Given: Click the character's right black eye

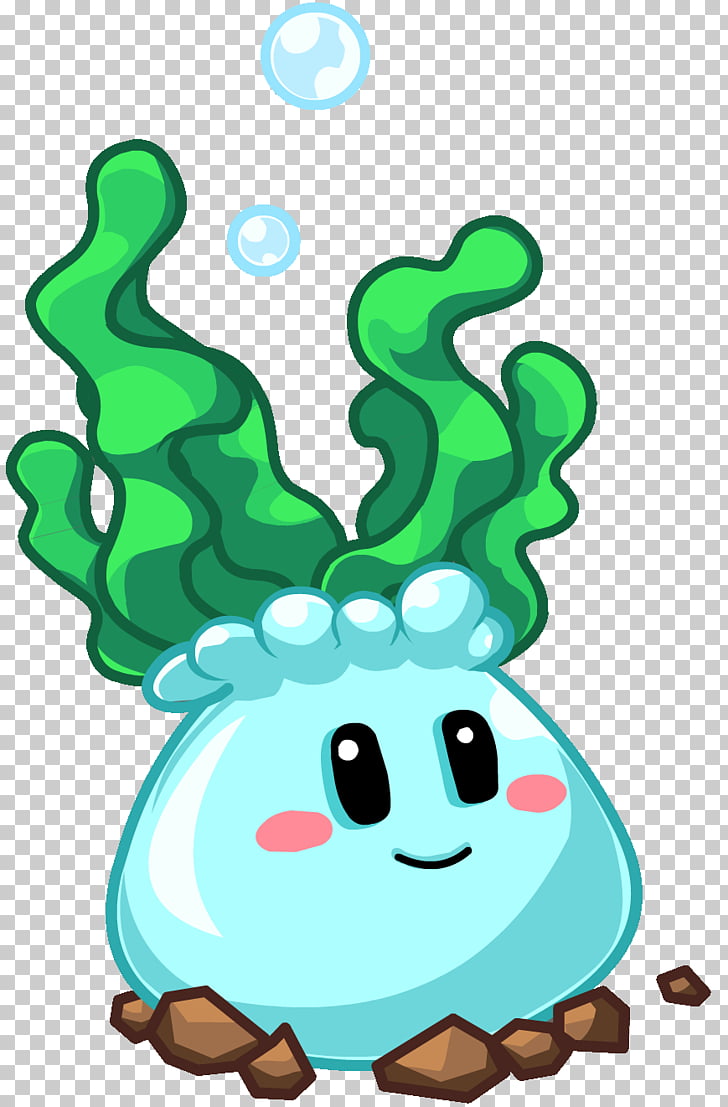Looking at the screenshot, I should pyautogui.click(x=470, y=756).
